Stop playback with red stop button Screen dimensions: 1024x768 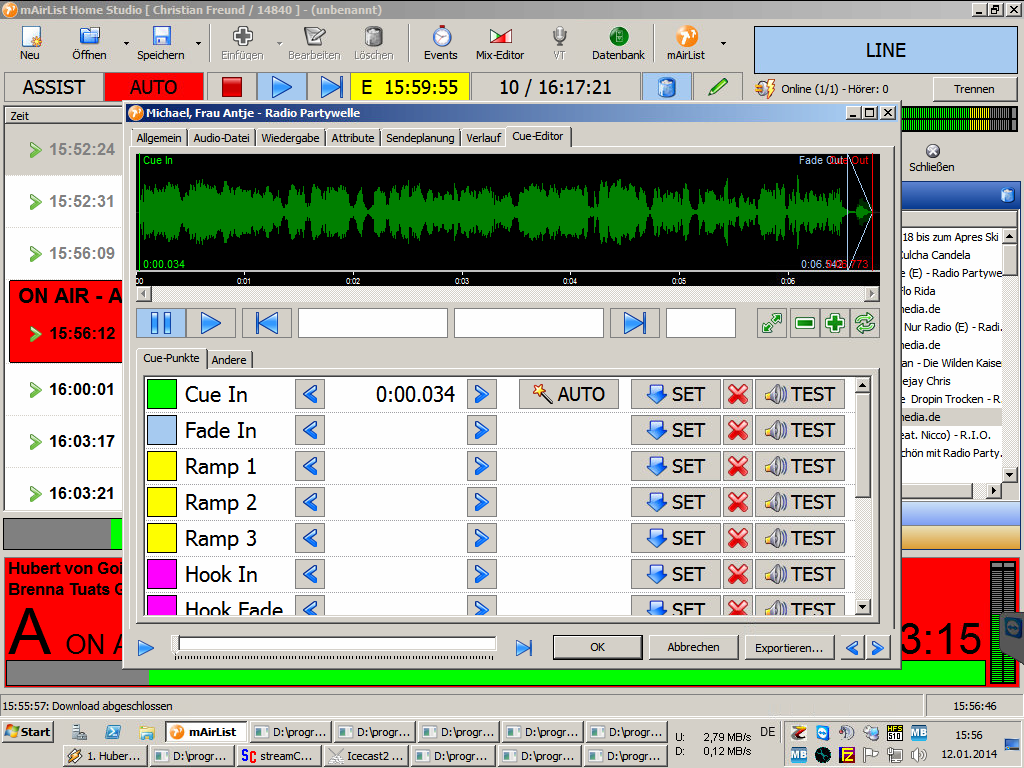[x=232, y=87]
